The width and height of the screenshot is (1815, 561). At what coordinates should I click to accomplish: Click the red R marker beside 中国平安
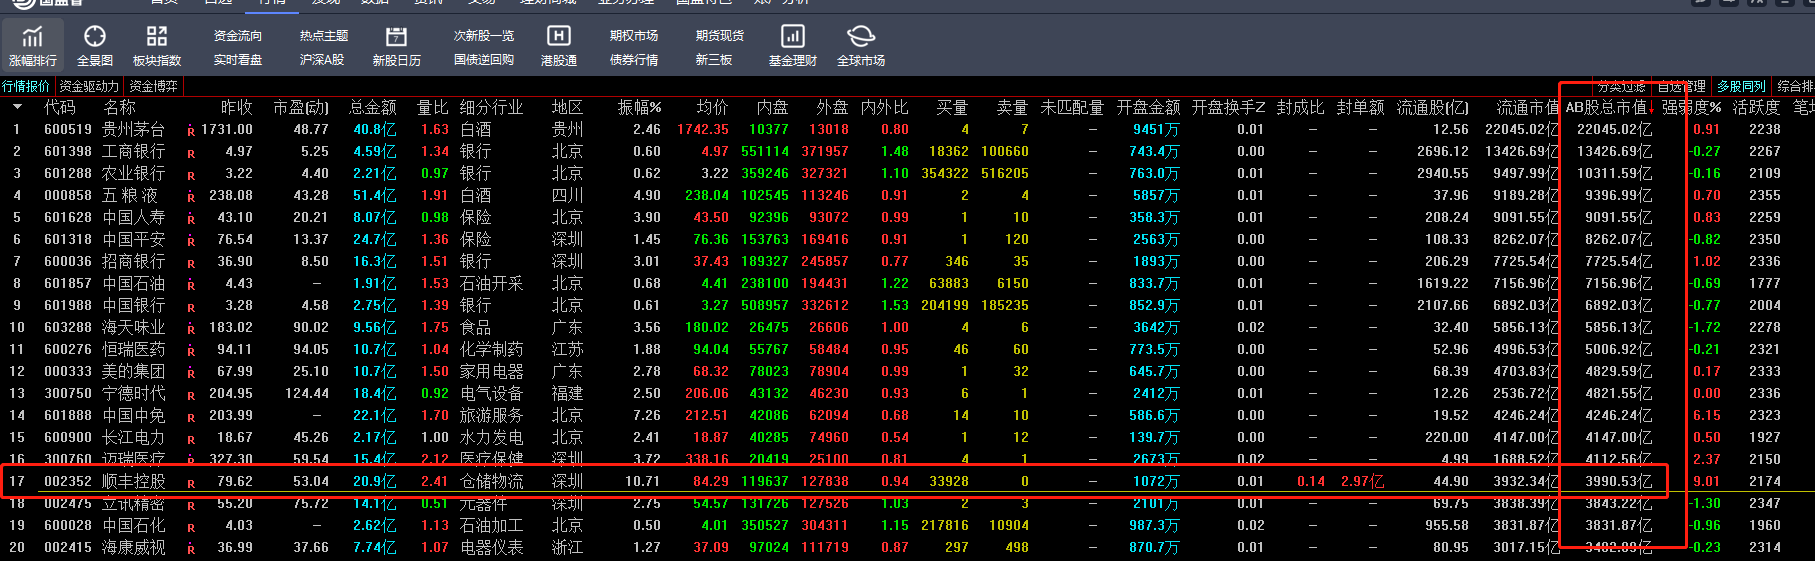click(x=190, y=242)
